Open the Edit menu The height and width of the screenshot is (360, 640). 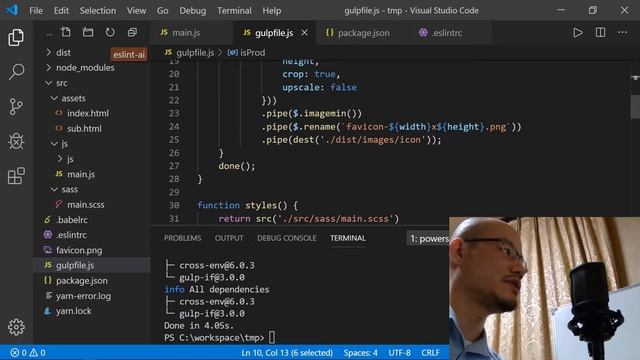point(61,11)
